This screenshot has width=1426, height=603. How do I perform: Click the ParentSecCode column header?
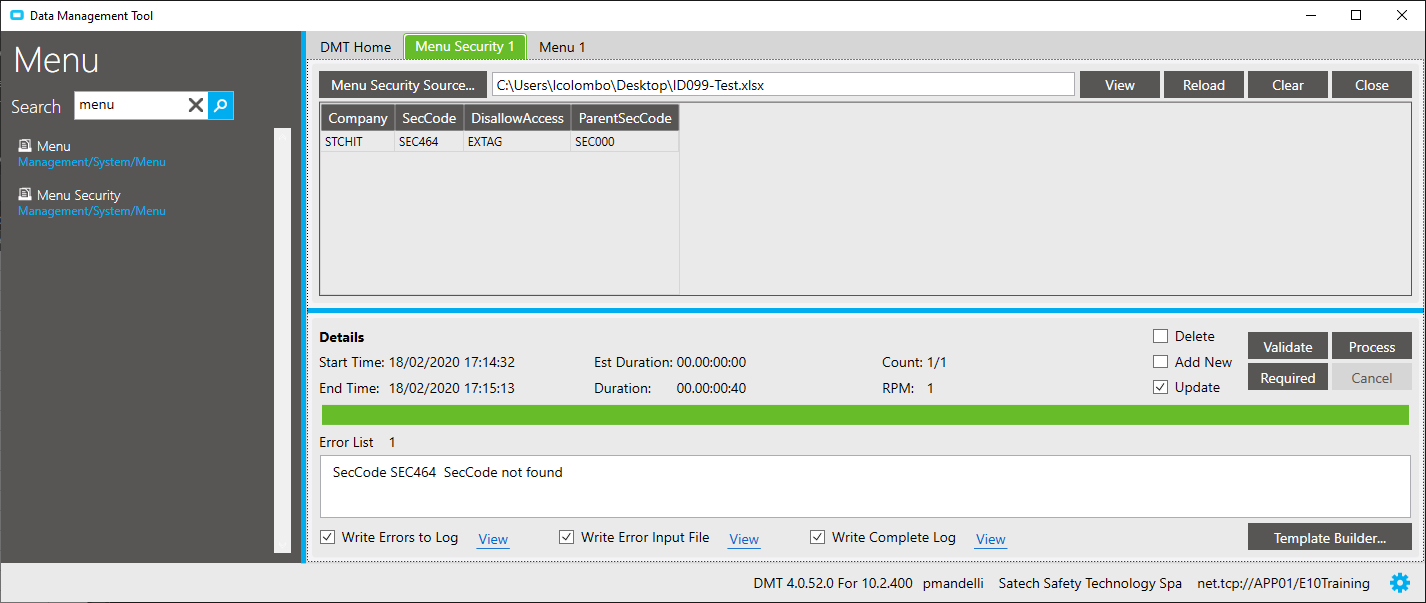click(625, 118)
